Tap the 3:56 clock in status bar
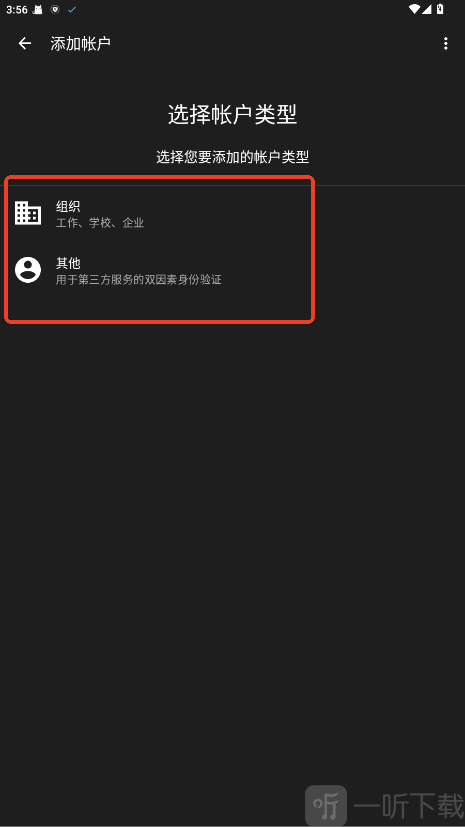The height and width of the screenshot is (827, 465). 17,9
